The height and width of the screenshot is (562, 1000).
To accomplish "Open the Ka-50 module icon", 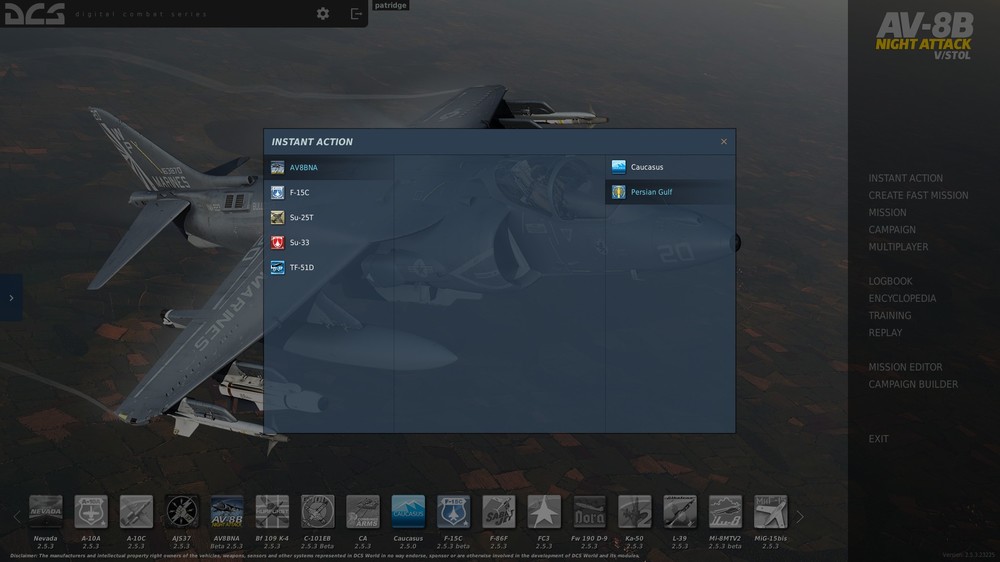I will pyautogui.click(x=635, y=512).
